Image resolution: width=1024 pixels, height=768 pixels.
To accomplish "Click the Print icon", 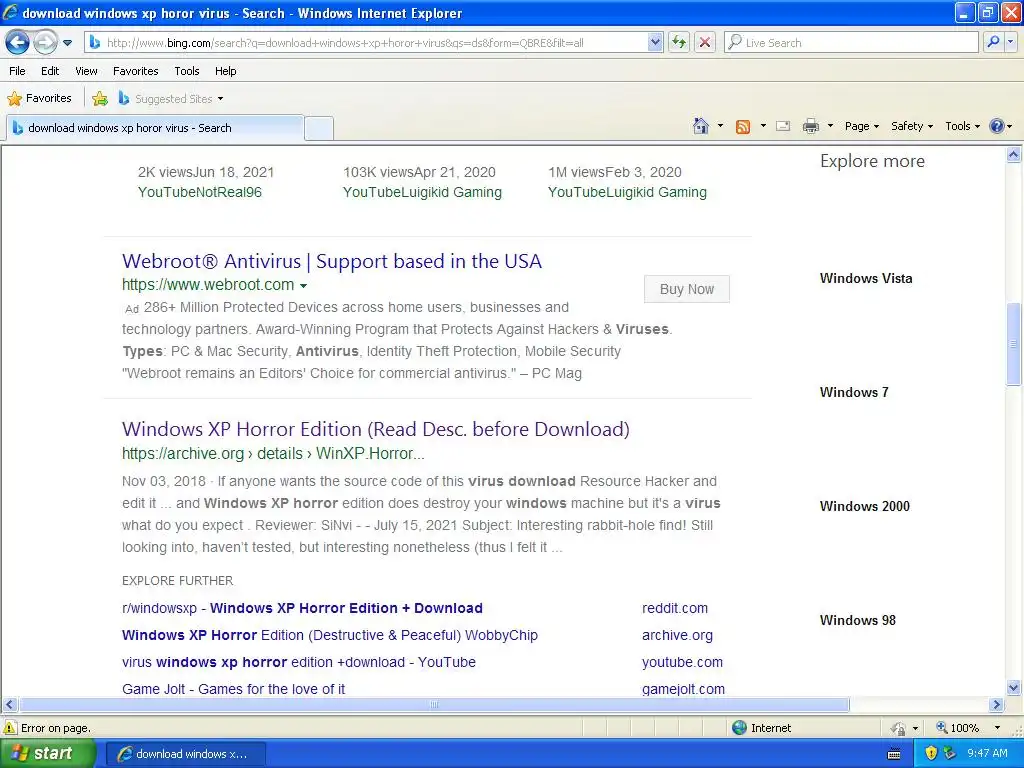I will [x=810, y=126].
